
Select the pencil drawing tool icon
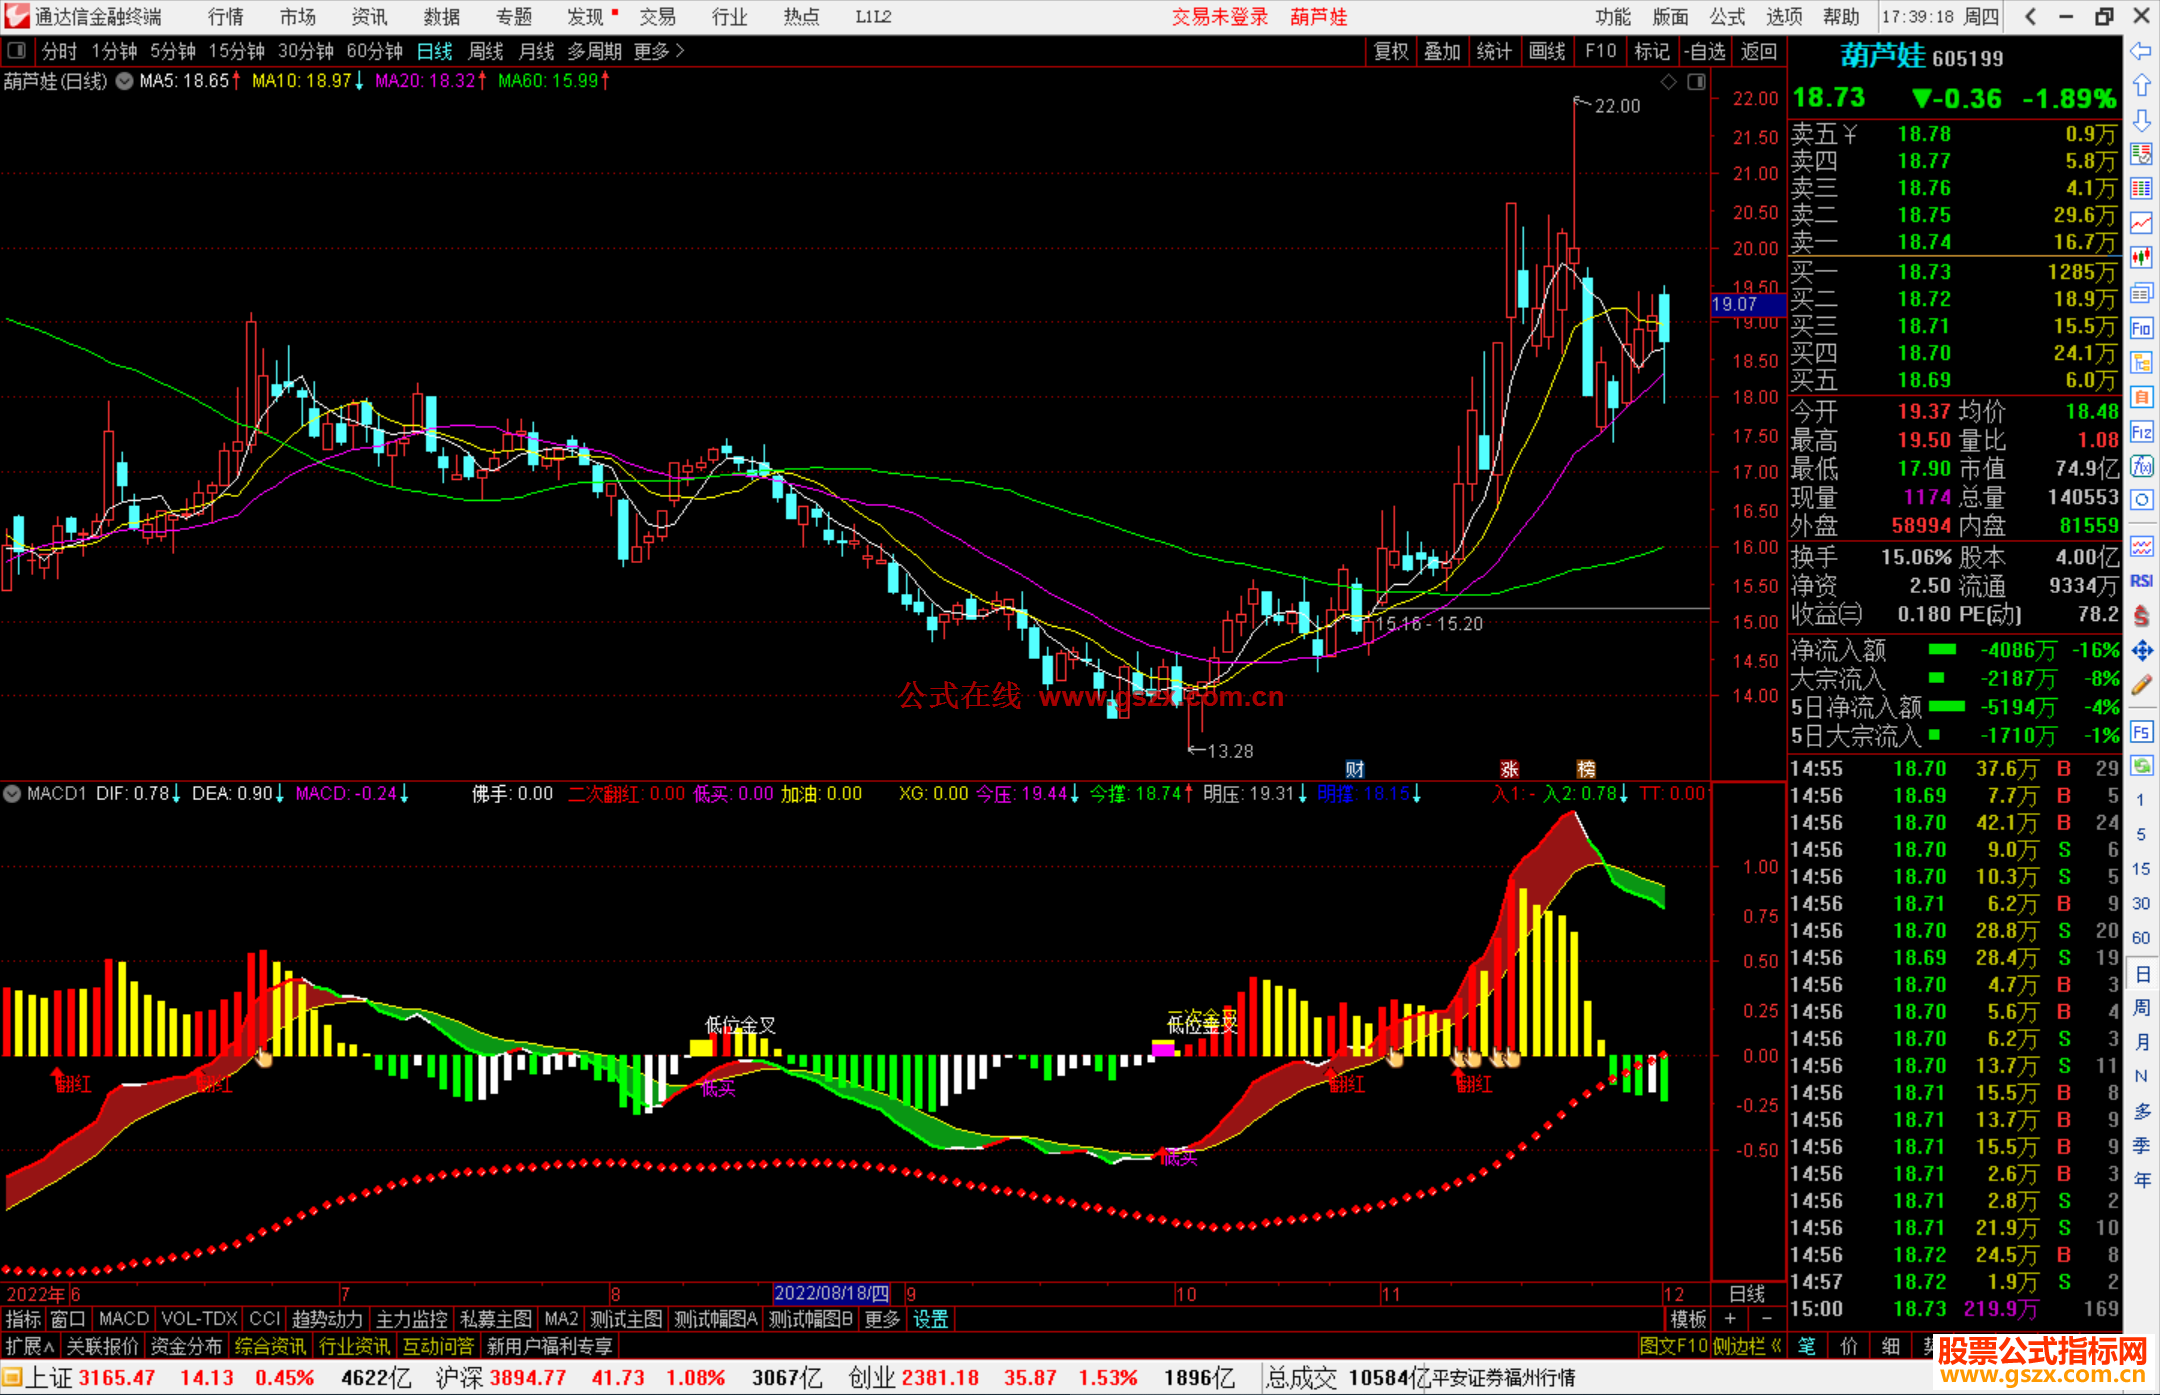point(2141,685)
